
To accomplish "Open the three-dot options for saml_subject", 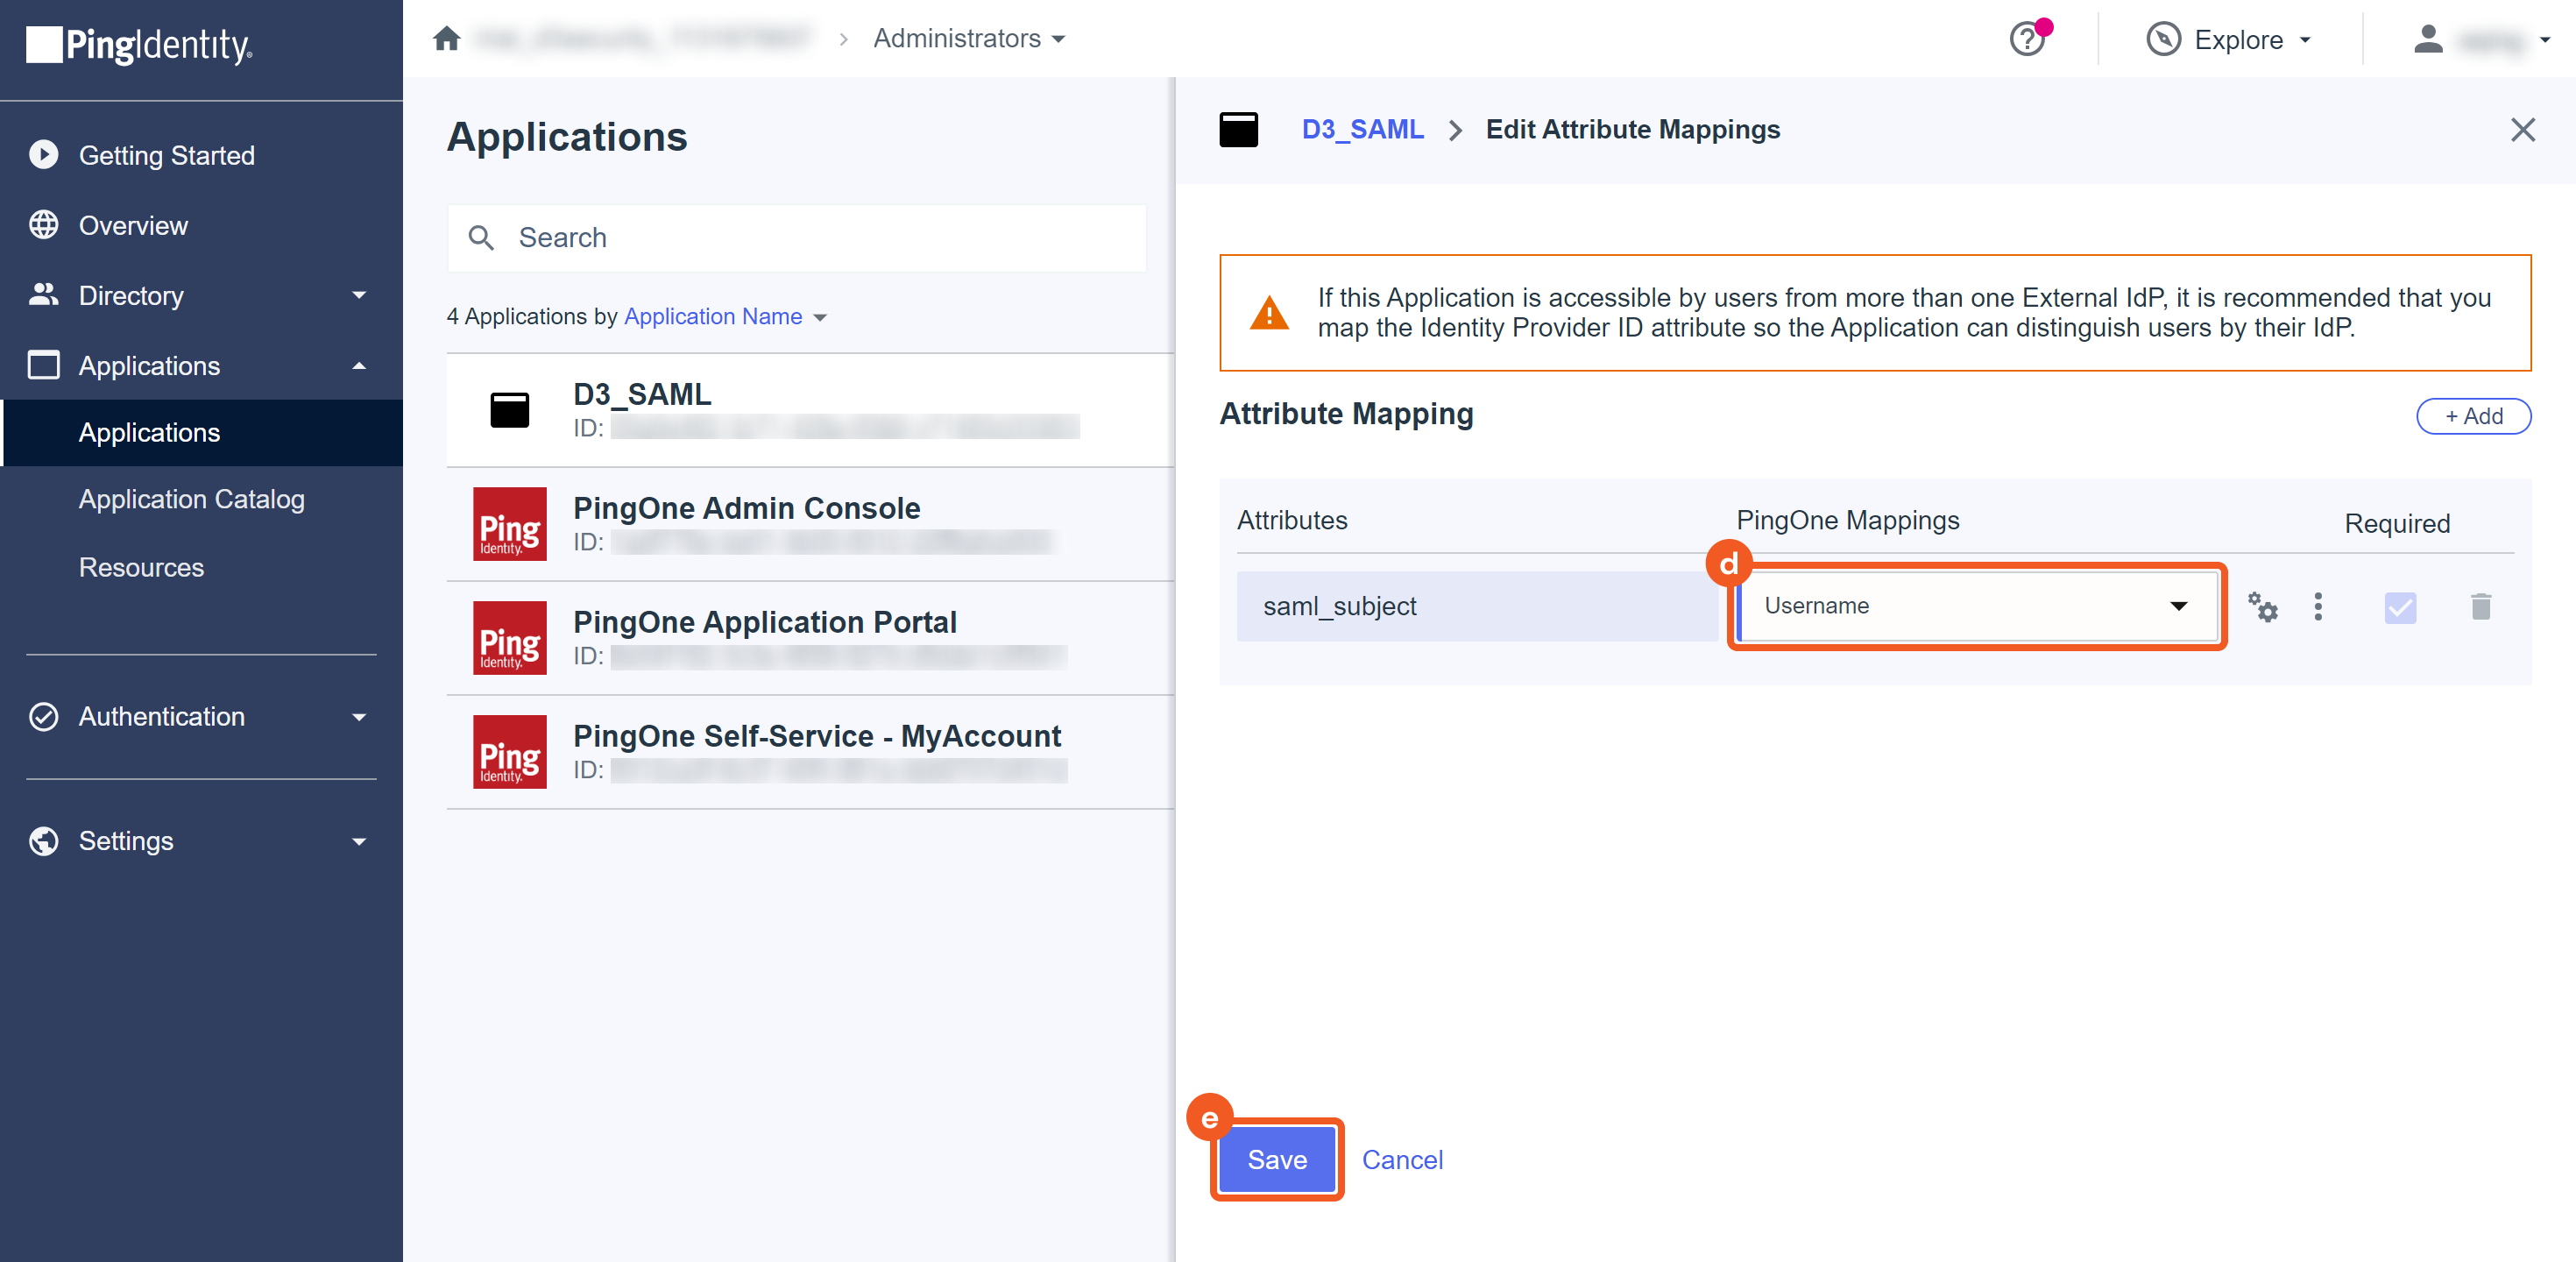I will coord(2318,606).
